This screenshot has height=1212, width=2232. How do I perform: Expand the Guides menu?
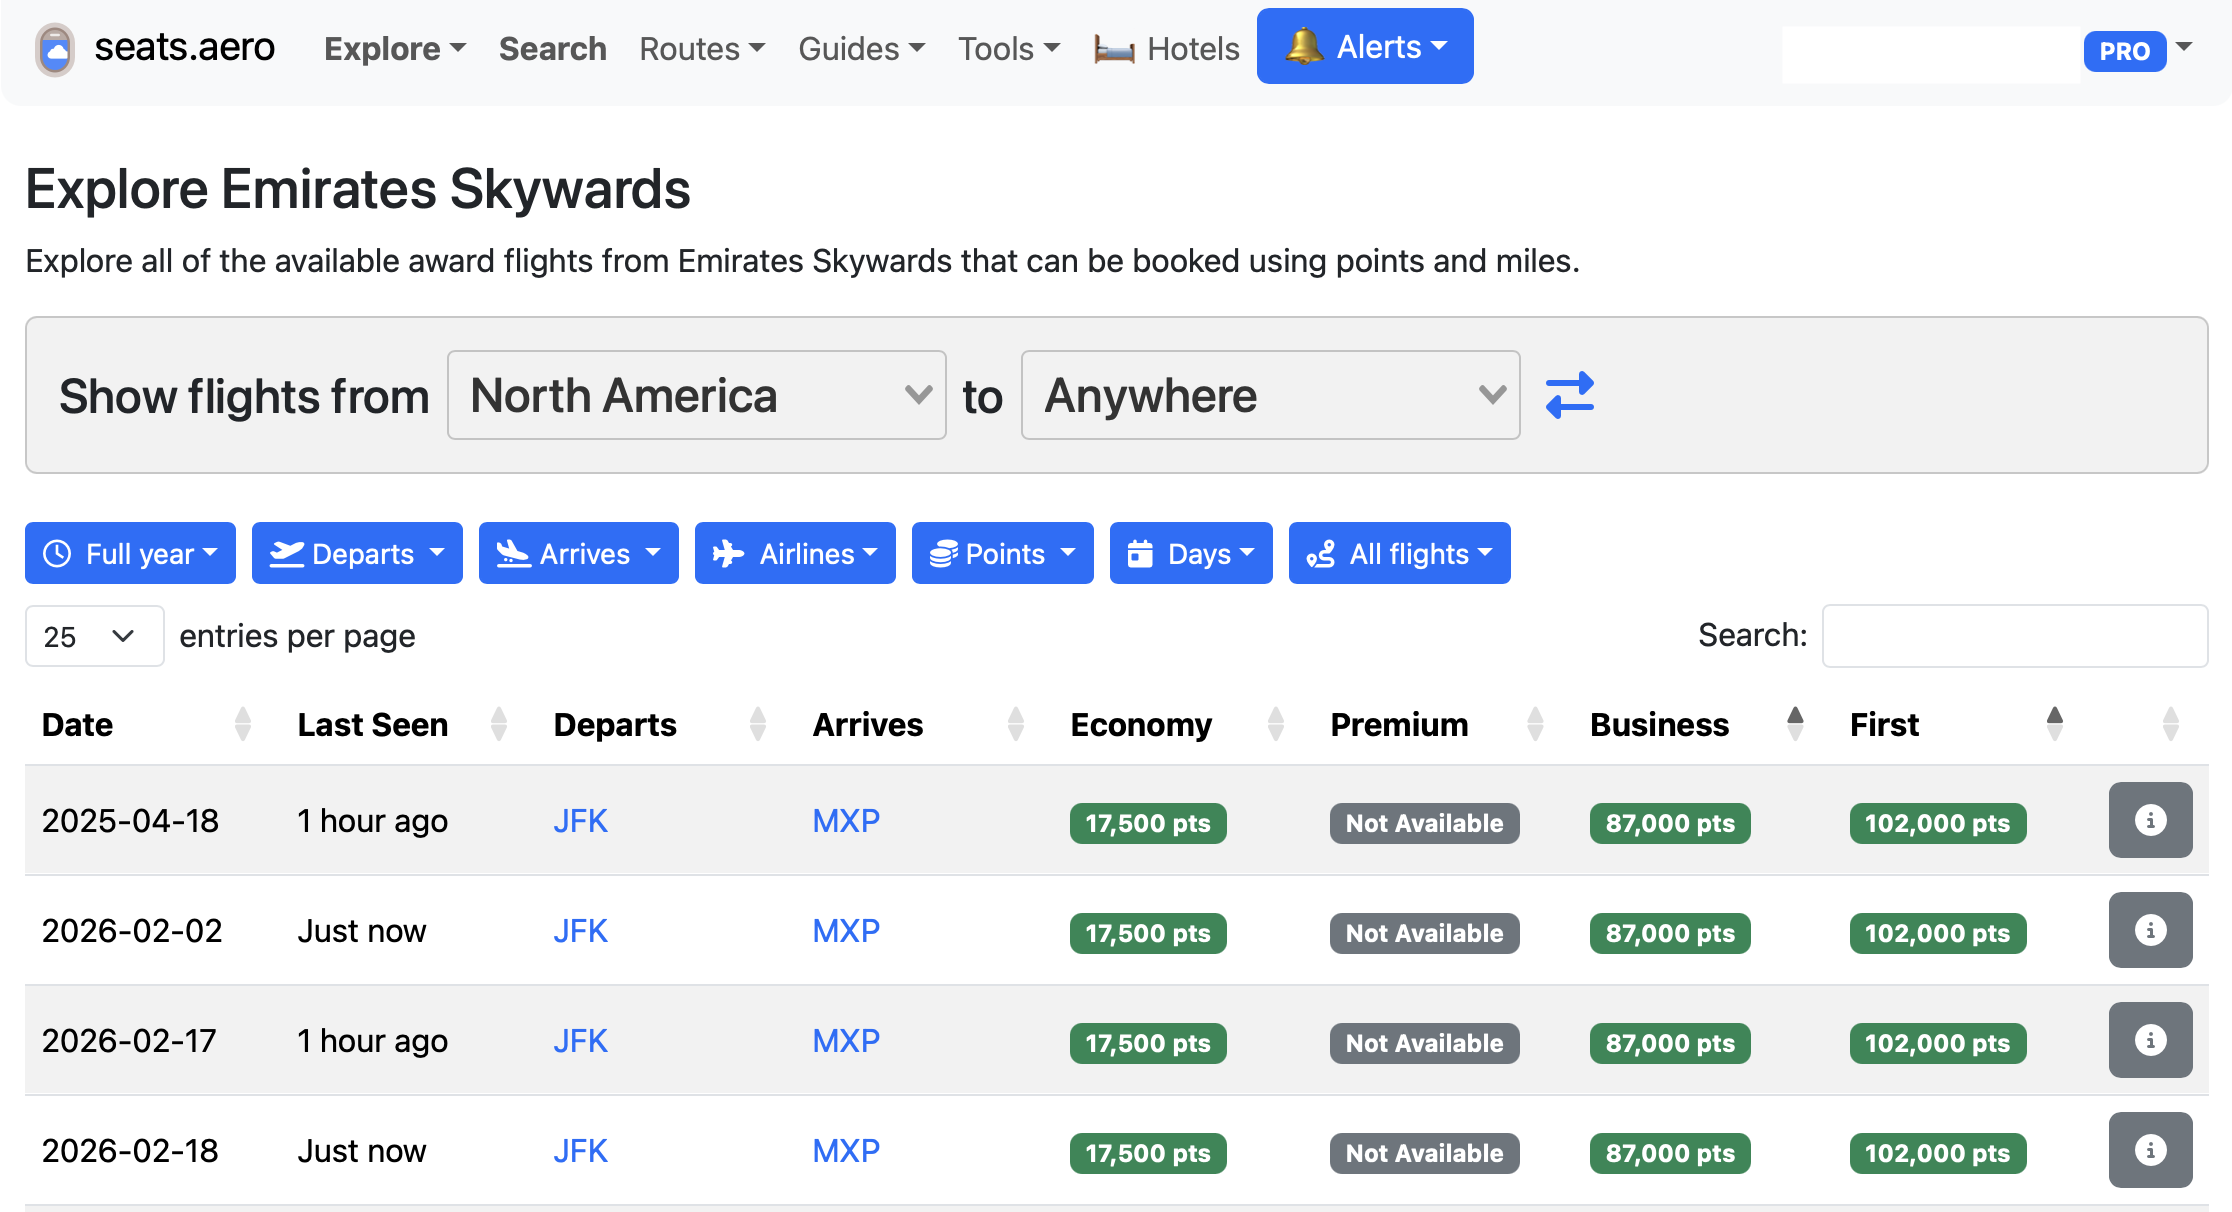pyautogui.click(x=861, y=49)
